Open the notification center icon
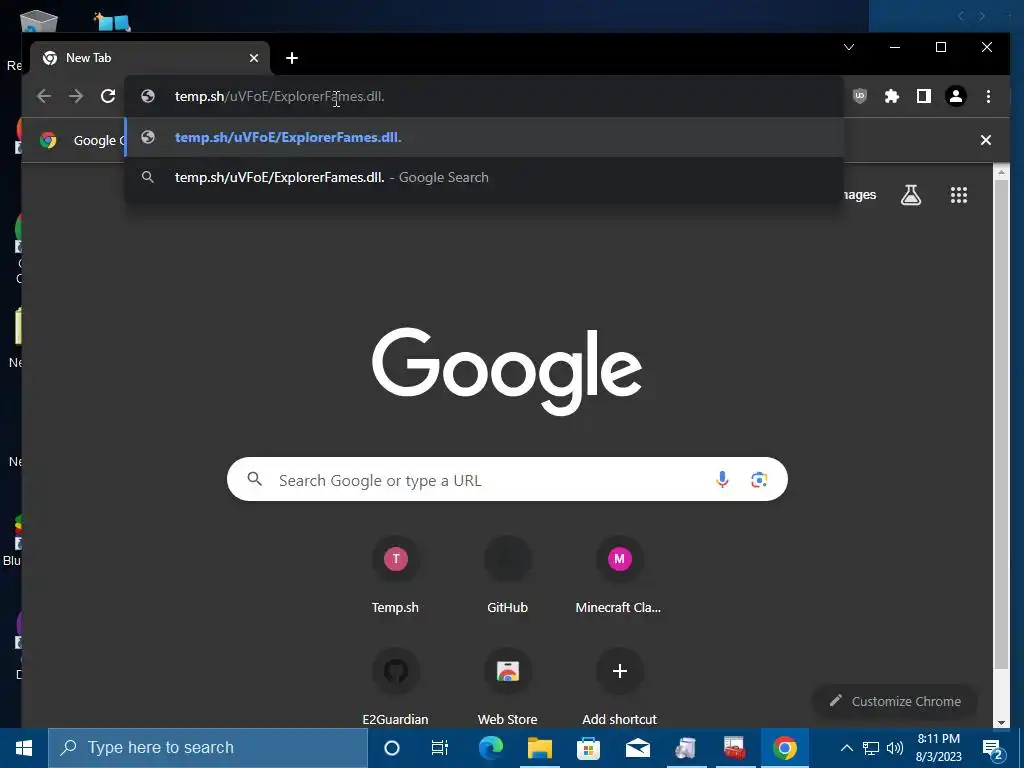 993,748
